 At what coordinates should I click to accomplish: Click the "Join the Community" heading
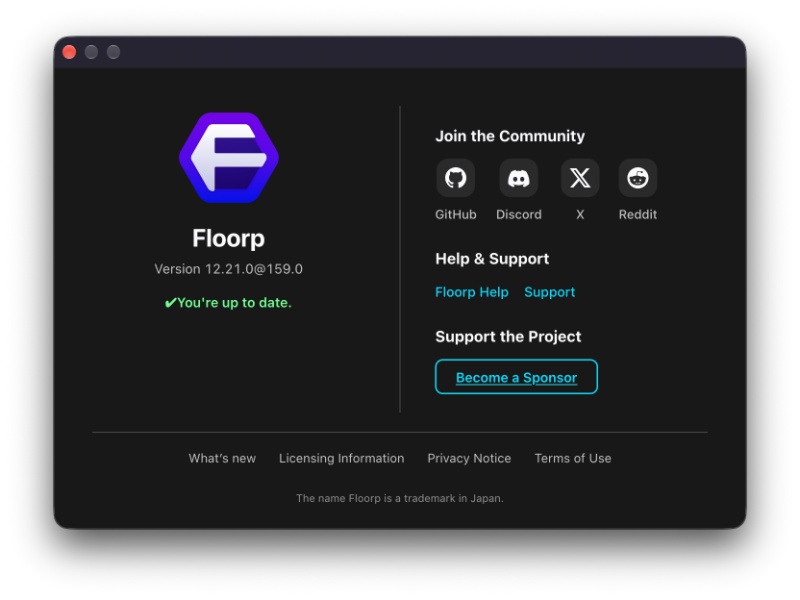click(510, 136)
